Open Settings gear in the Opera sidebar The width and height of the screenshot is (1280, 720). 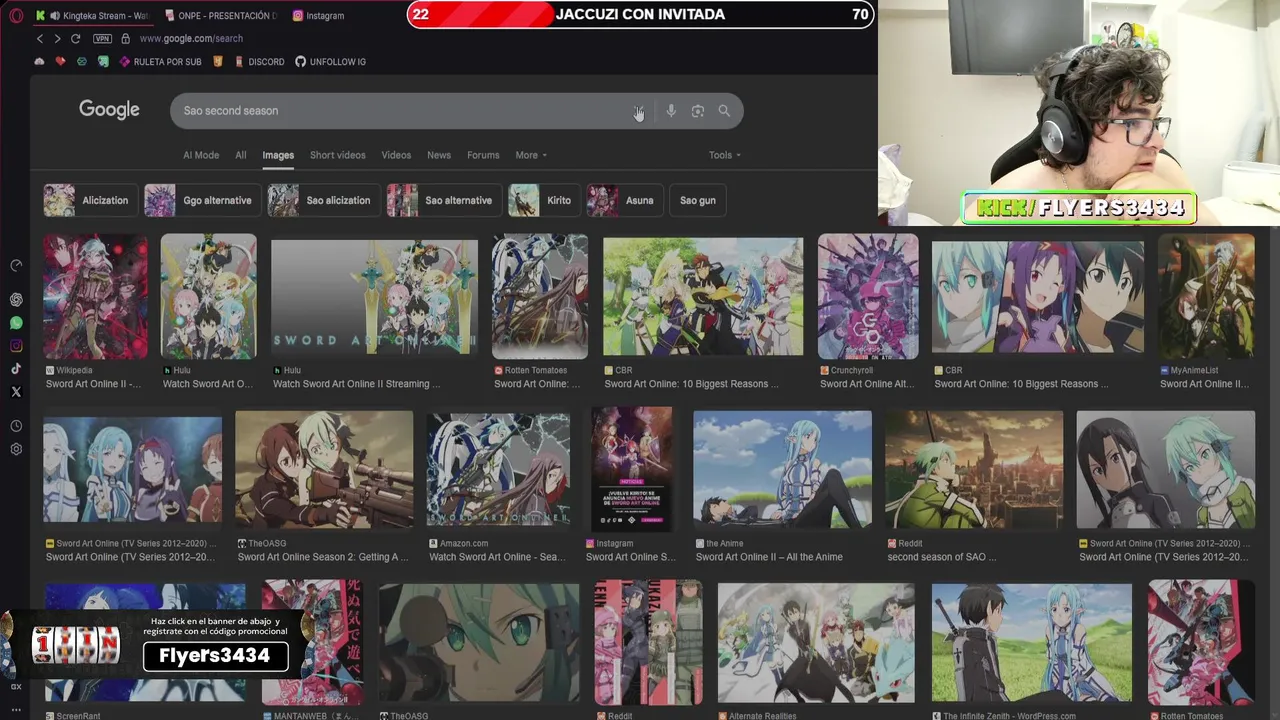point(16,449)
